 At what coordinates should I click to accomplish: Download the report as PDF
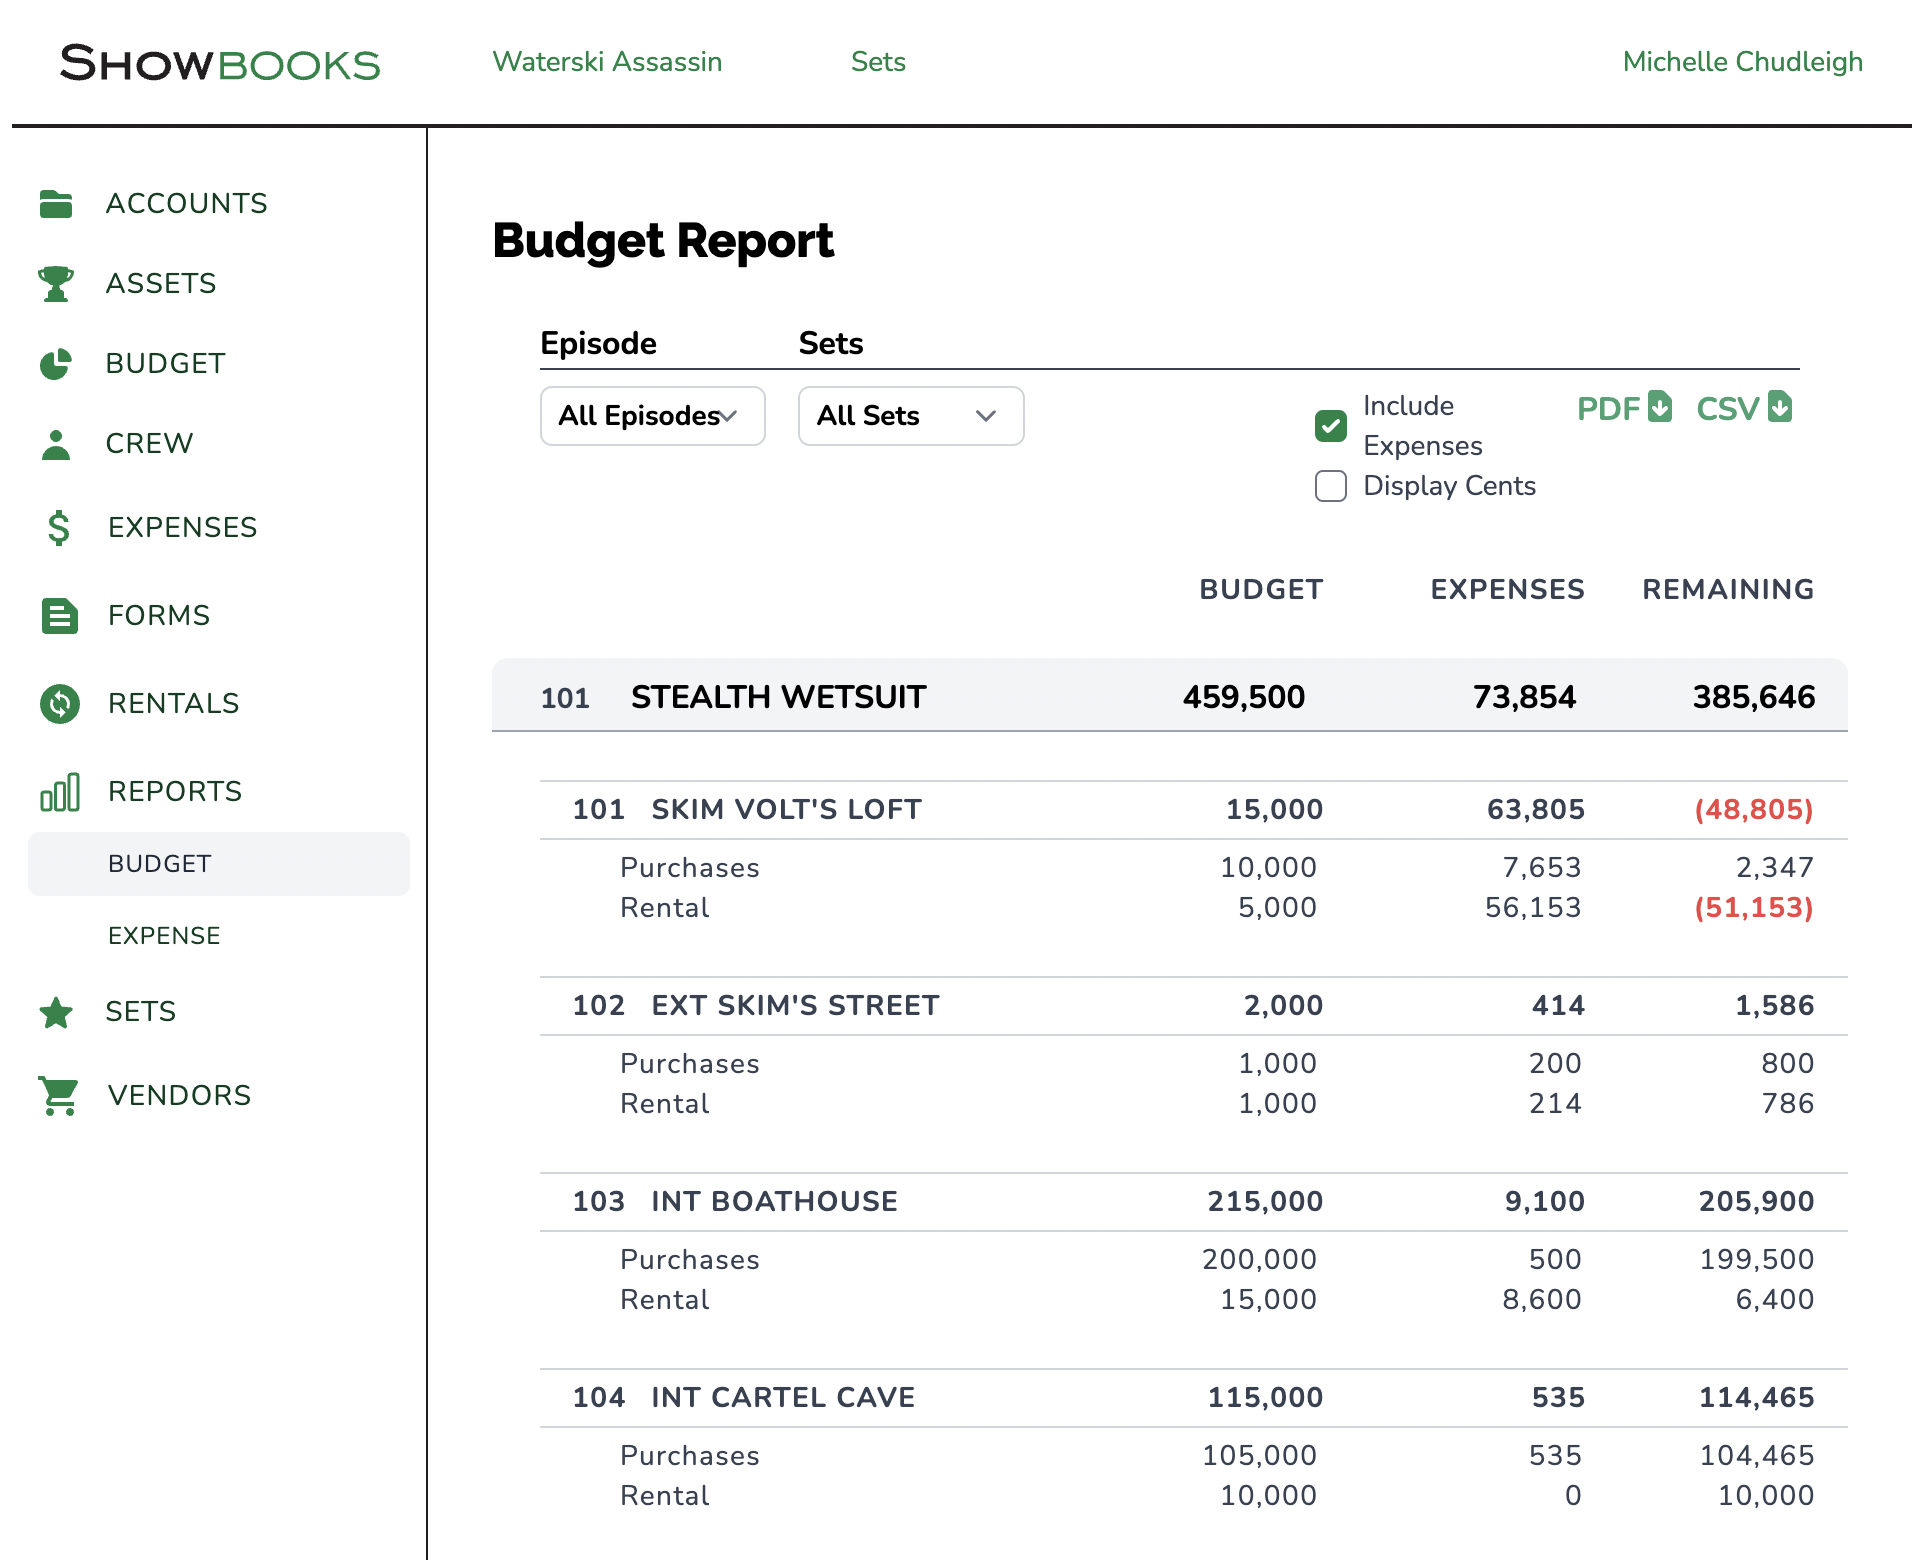point(1624,408)
